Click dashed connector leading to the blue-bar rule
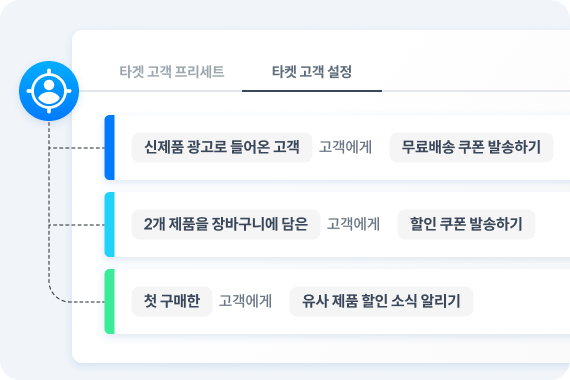This screenshot has height=380, width=570. pyautogui.click(x=77, y=148)
